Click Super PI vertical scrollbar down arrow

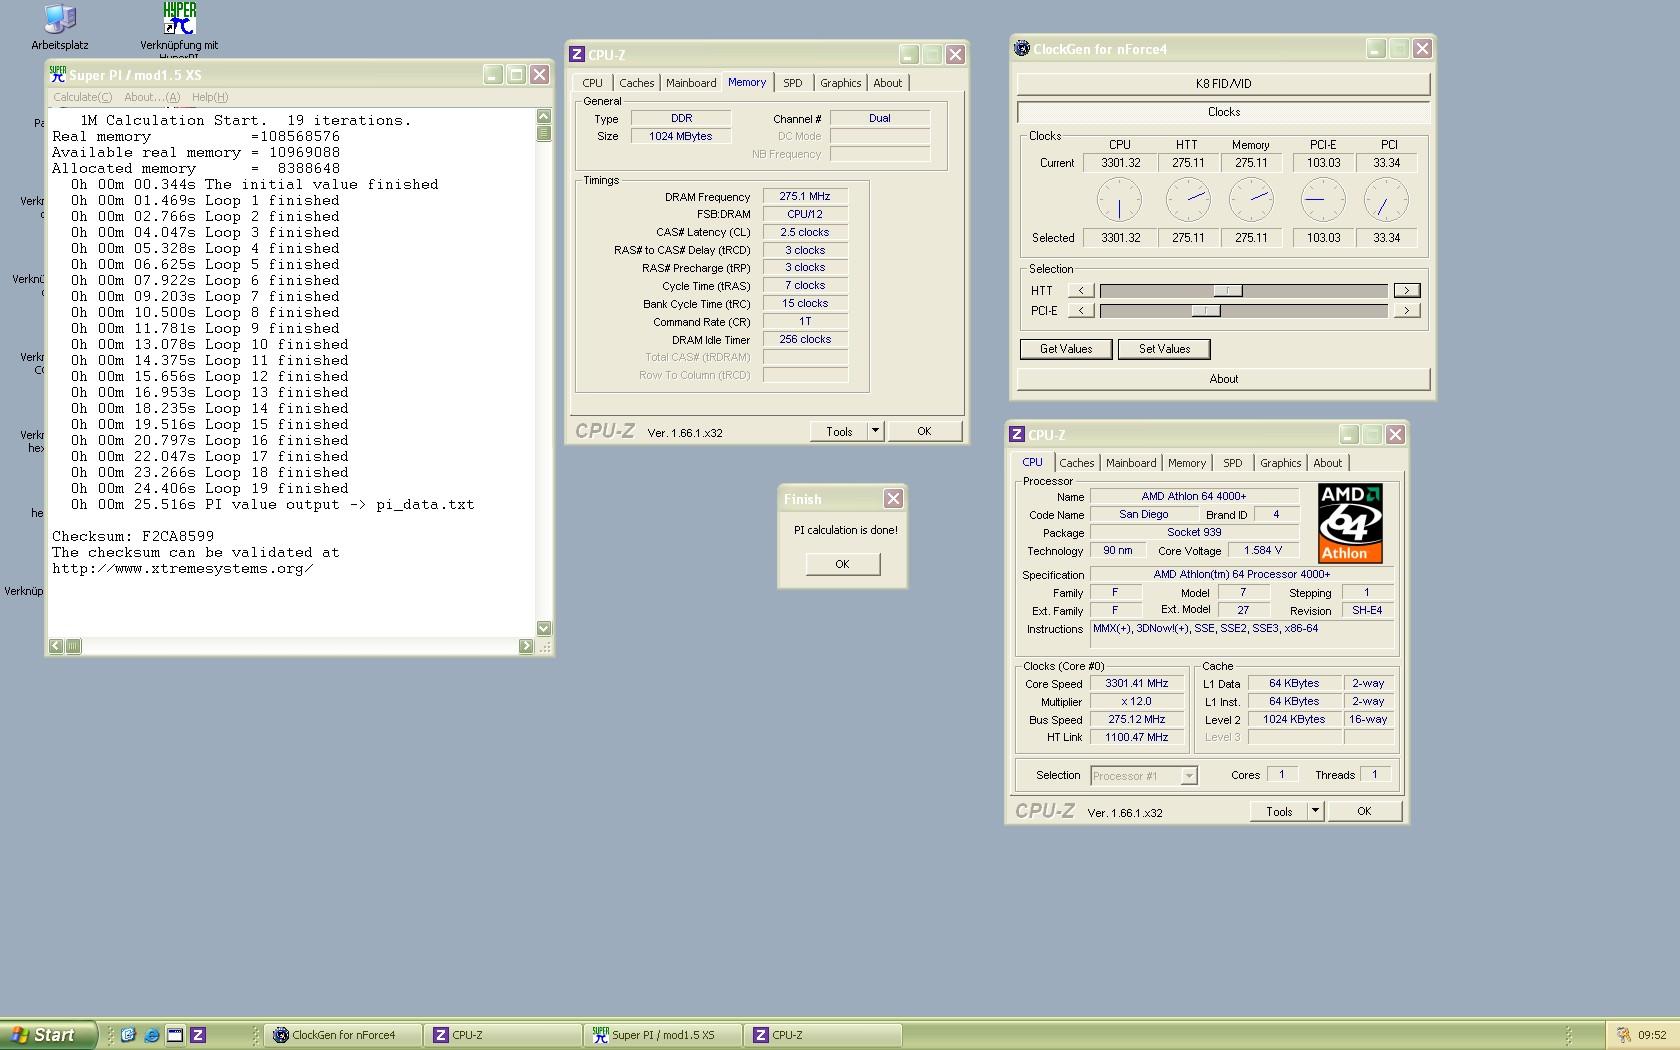pyautogui.click(x=544, y=628)
